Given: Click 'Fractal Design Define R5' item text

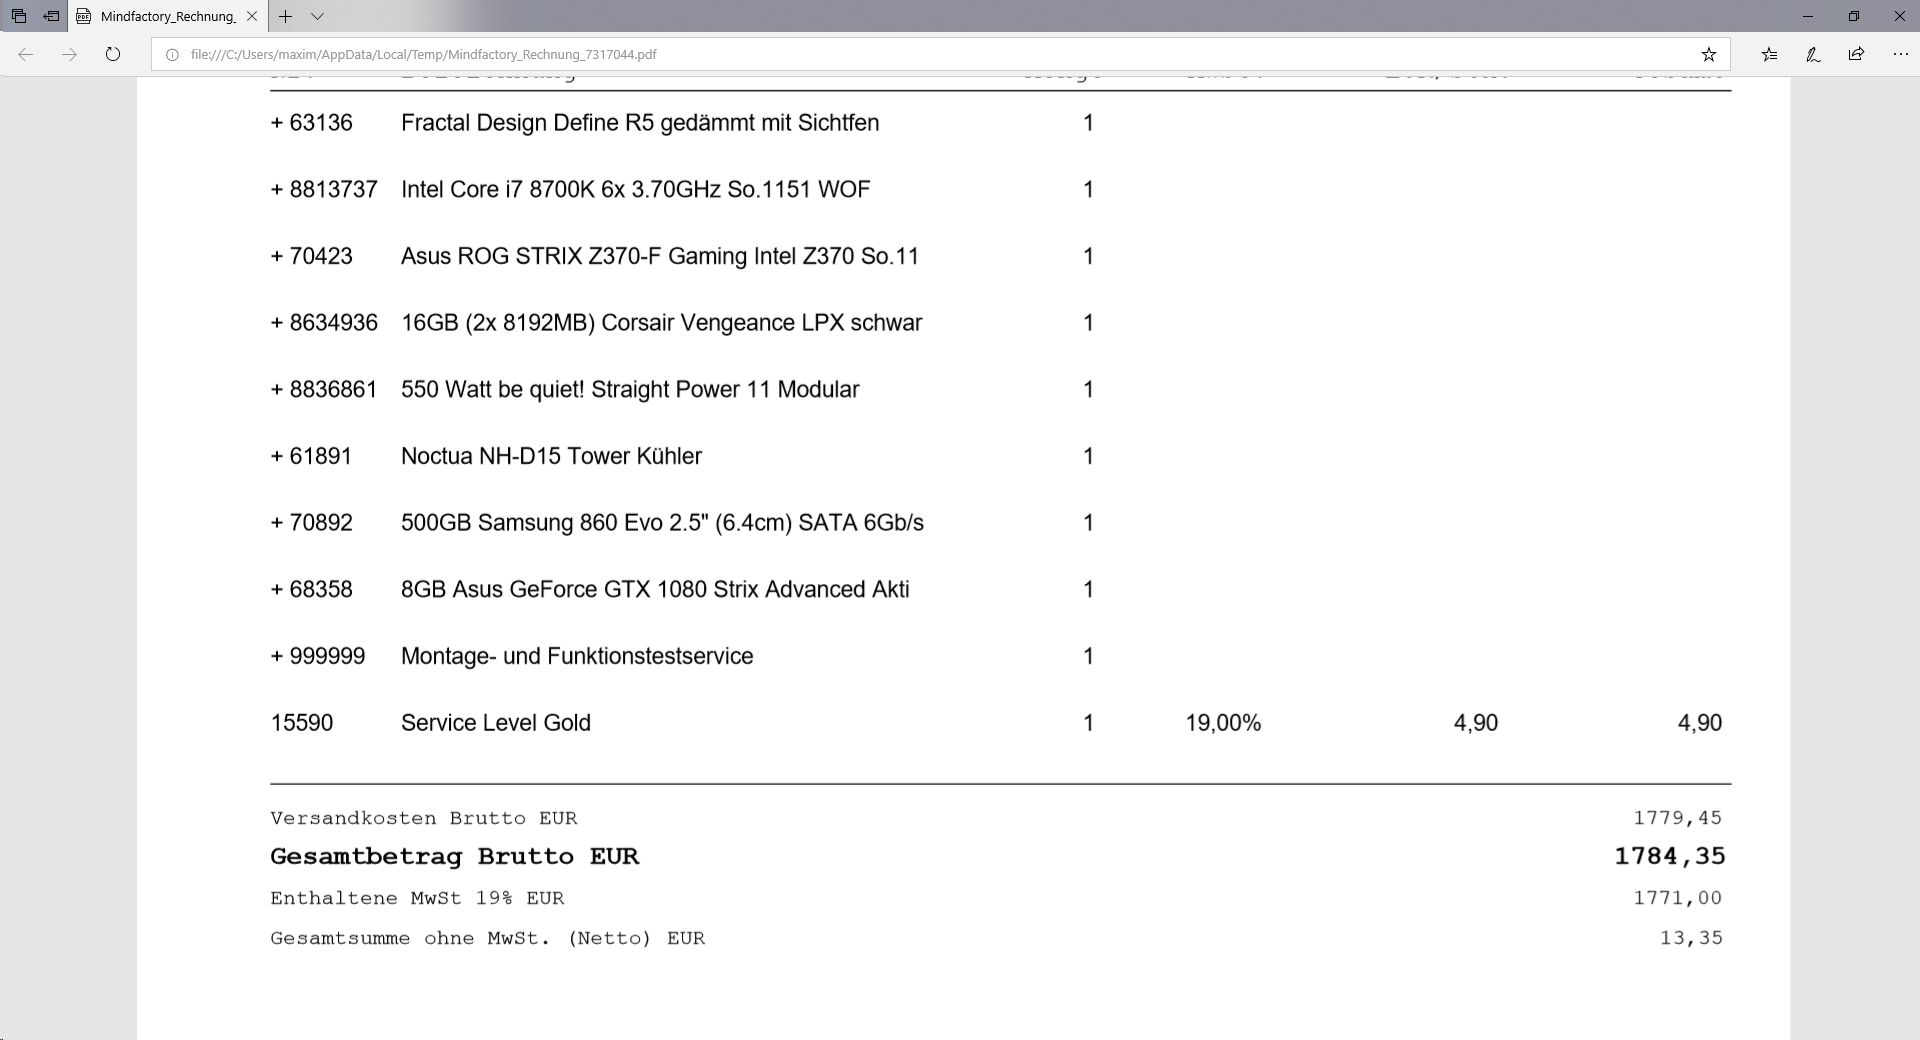Looking at the screenshot, I should tap(640, 123).
